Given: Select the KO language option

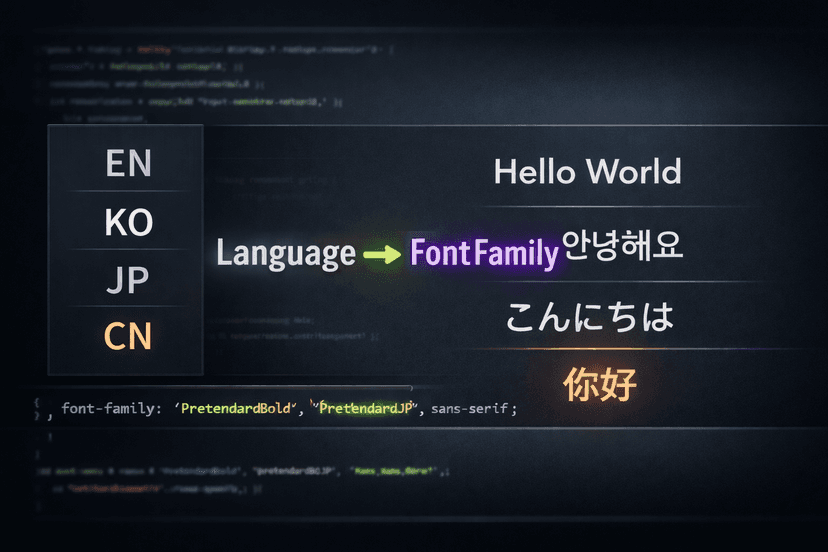Looking at the screenshot, I should 128,222.
